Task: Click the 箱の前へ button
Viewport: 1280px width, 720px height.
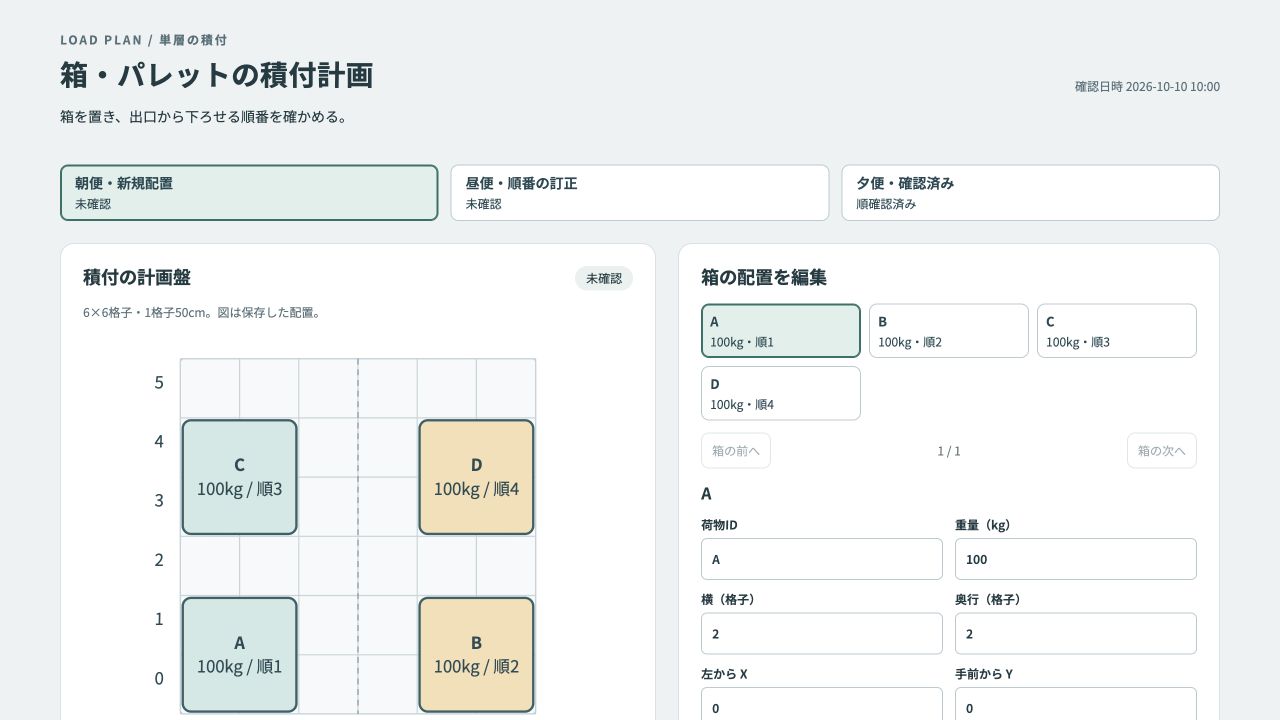Action: (736, 451)
